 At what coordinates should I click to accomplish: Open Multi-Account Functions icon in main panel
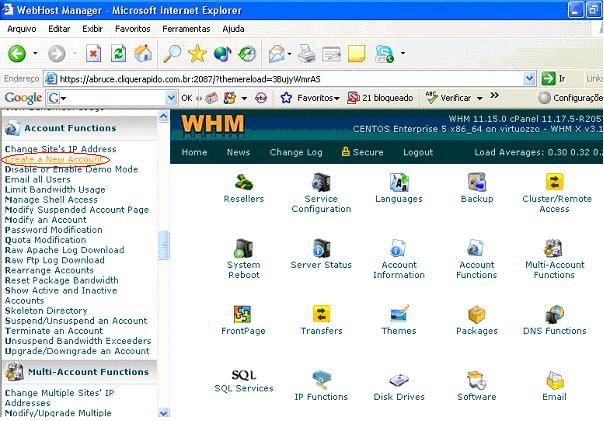554,249
